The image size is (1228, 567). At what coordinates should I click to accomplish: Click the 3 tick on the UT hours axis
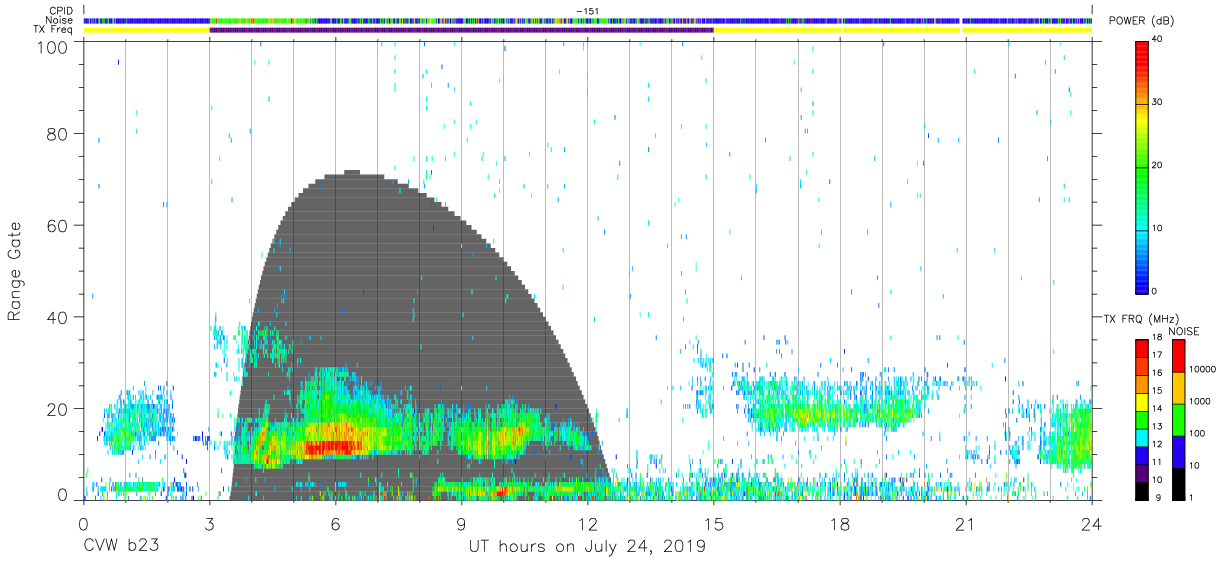click(209, 522)
